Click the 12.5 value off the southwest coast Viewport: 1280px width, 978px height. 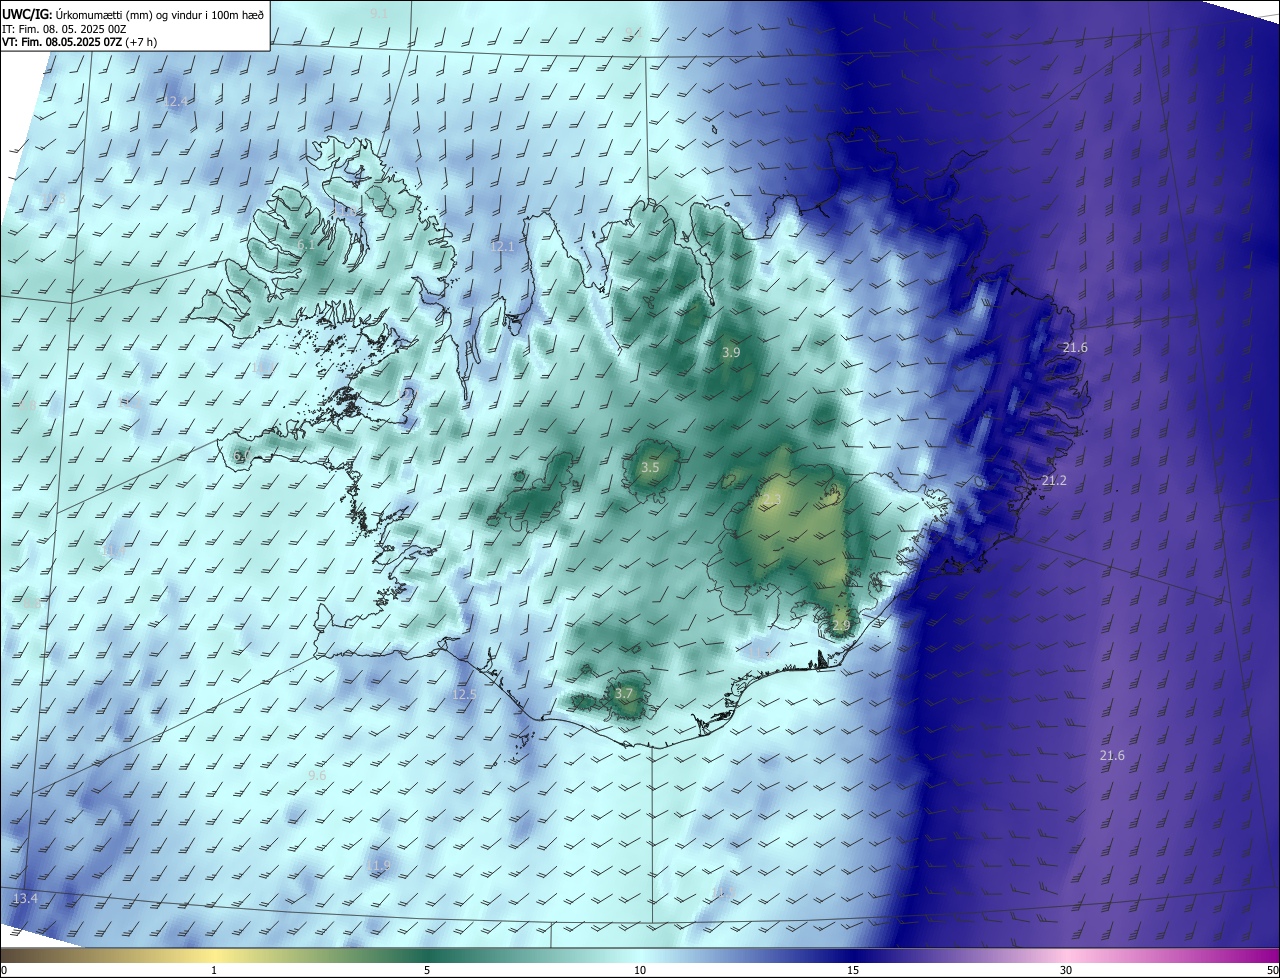(x=465, y=694)
